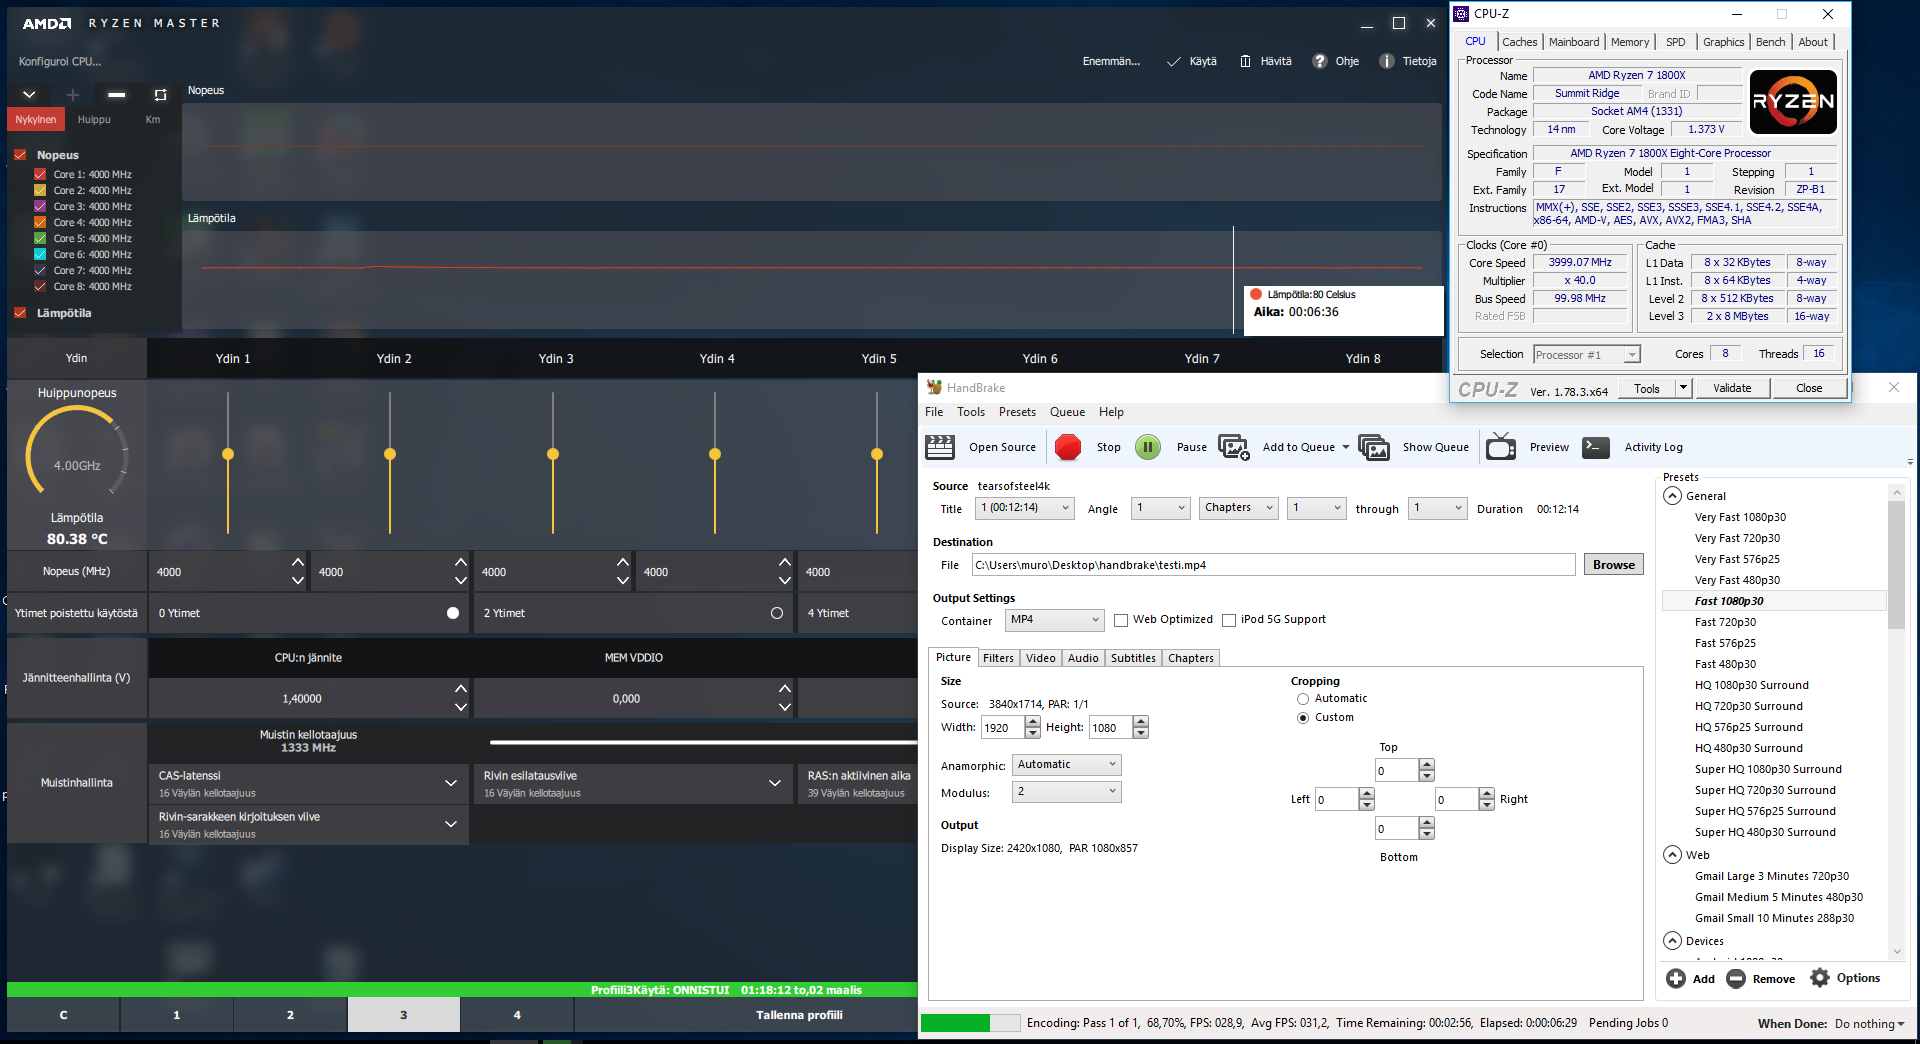This screenshot has height=1044, width=1920.
Task: Decrease CPU:n jännite with down arrow
Action: point(461,707)
